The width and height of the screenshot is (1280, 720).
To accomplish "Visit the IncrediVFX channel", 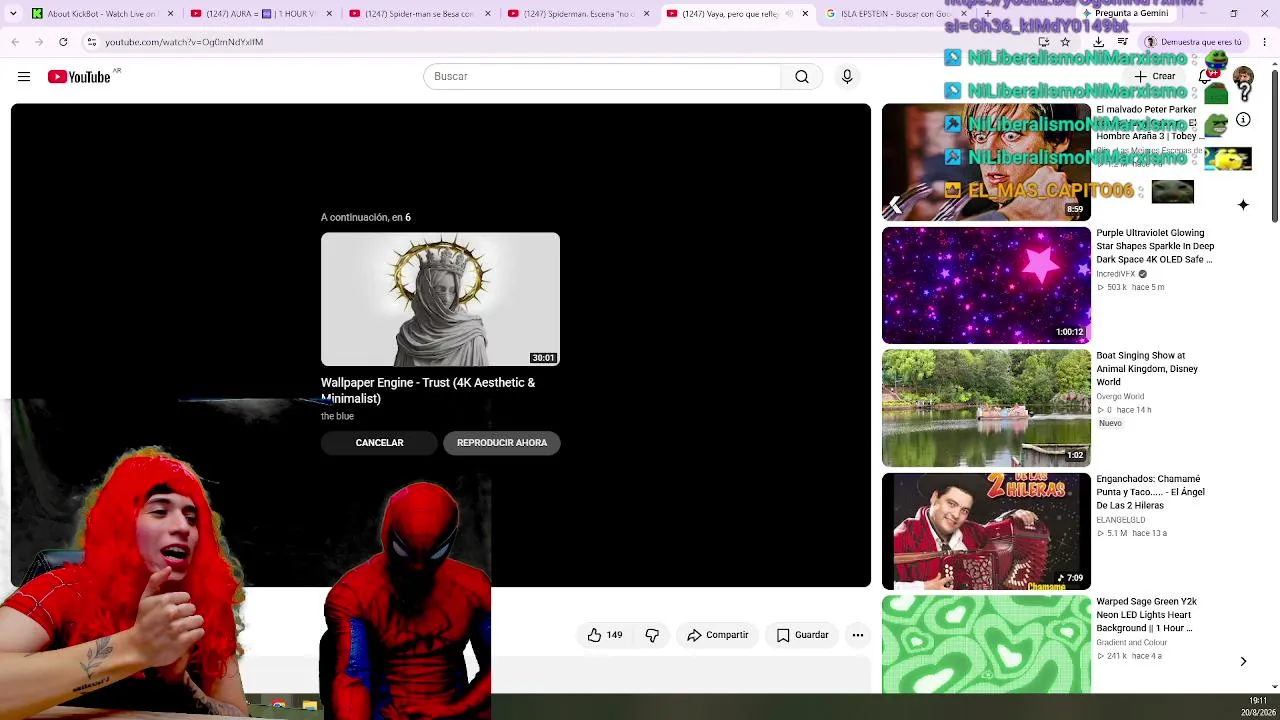I will [1115, 274].
